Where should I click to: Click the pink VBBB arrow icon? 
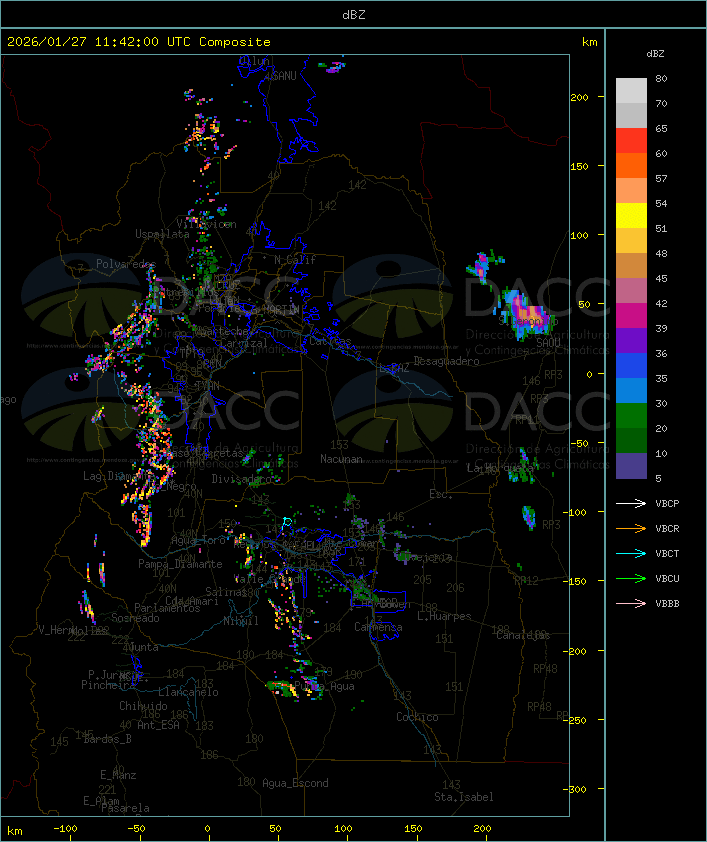(x=631, y=604)
